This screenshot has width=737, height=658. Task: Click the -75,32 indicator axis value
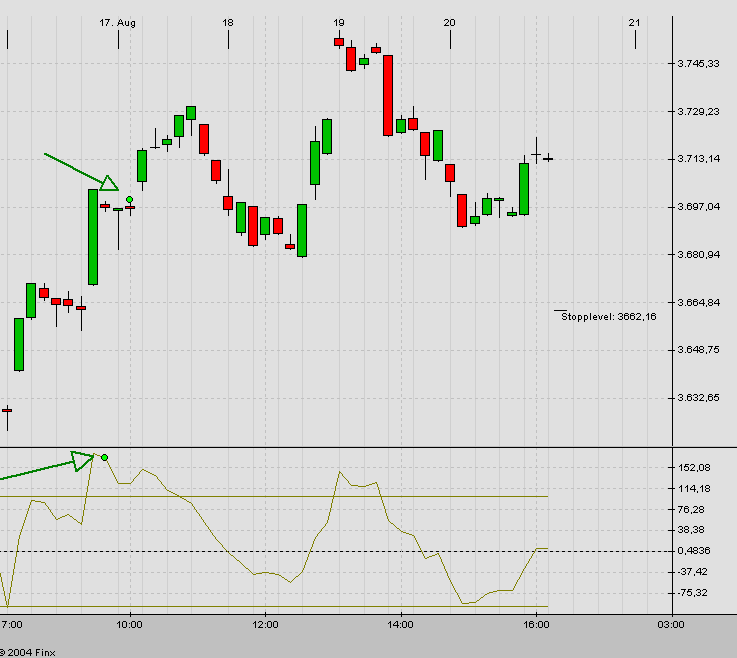tap(692, 593)
